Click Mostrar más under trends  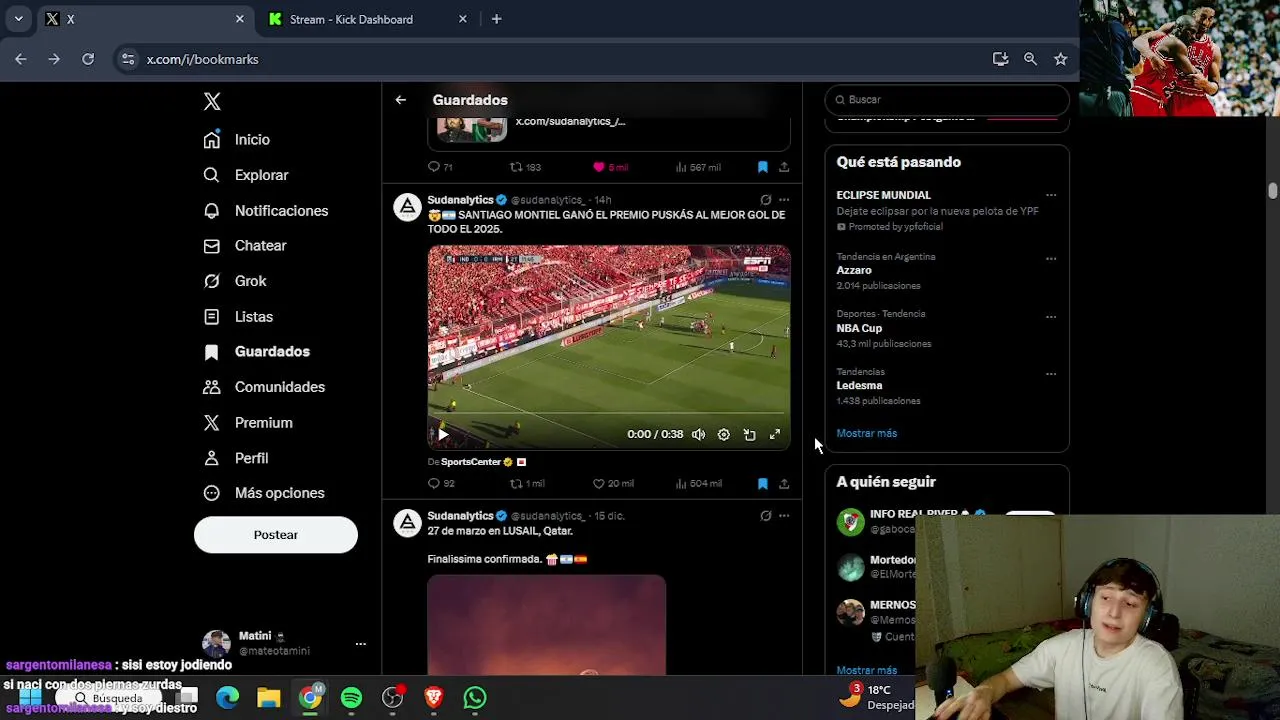coord(867,433)
